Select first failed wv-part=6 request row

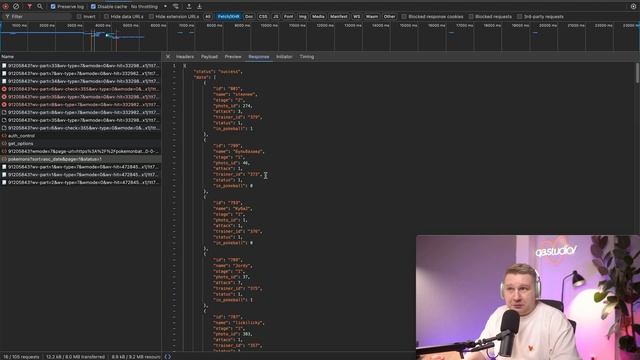80,89
